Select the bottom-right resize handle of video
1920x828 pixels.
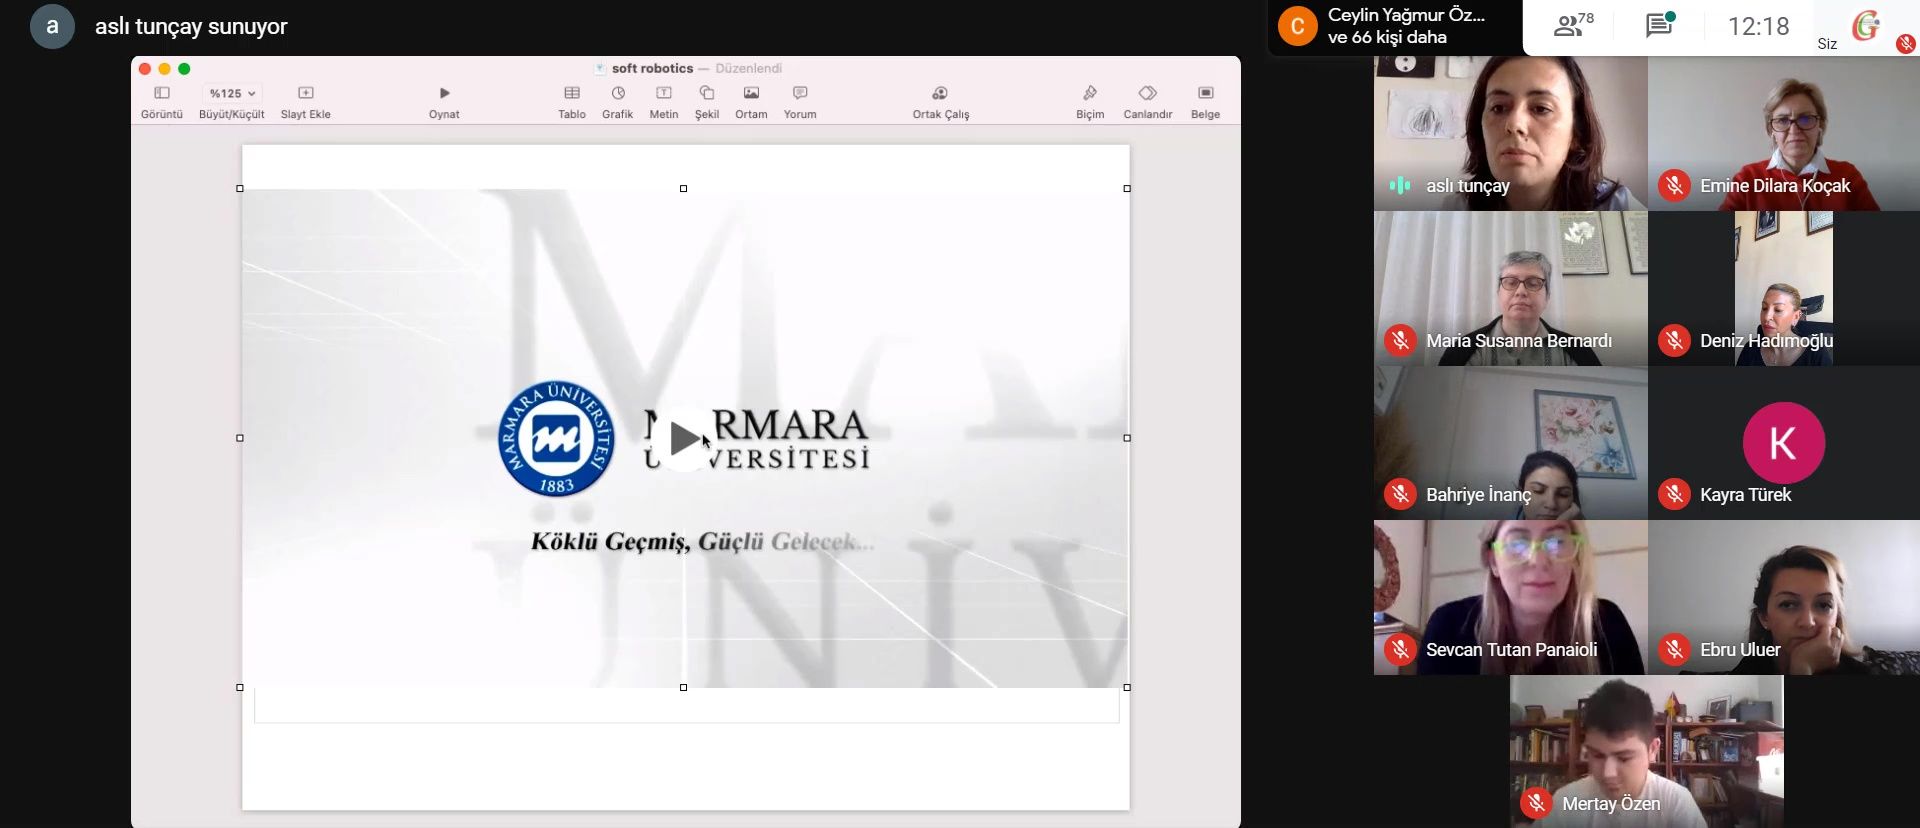(1127, 687)
